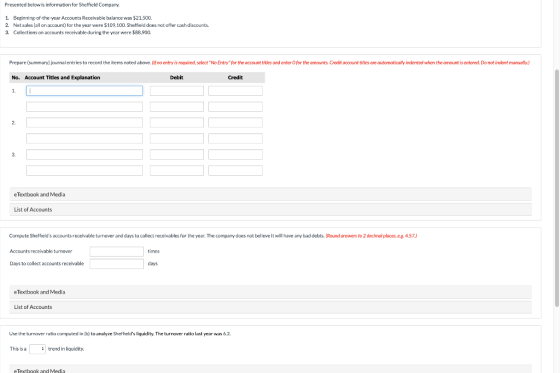Click entry 3 second row credit field
The width and height of the screenshot is (560, 373).
235,170
